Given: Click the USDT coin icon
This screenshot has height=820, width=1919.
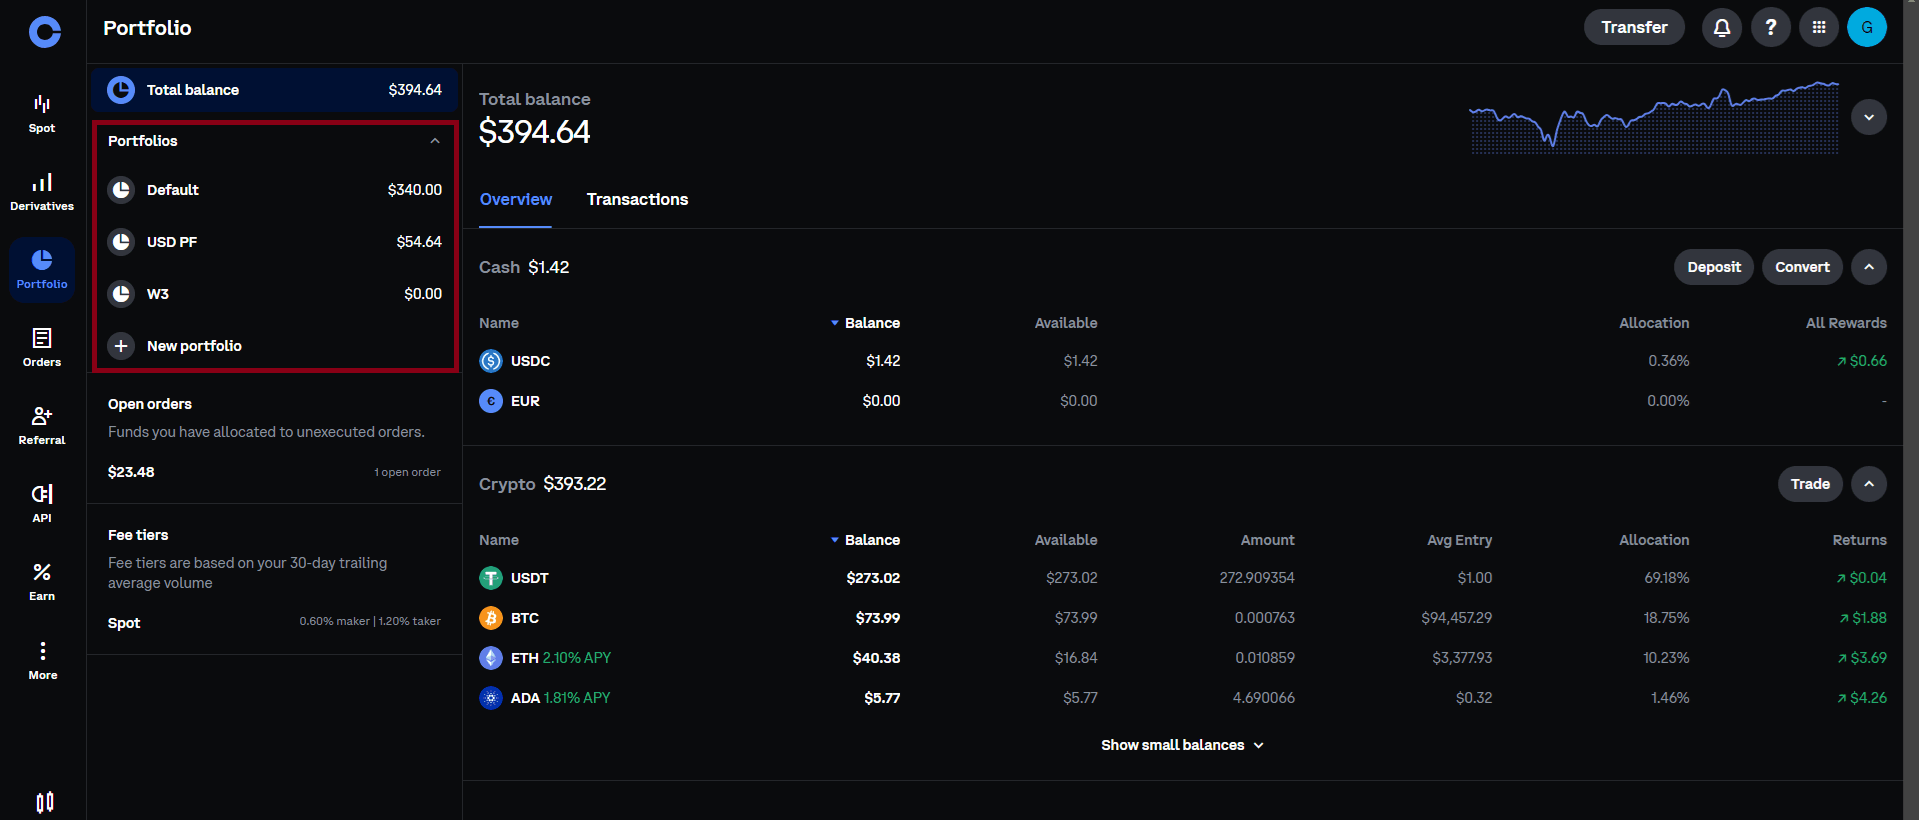Looking at the screenshot, I should (491, 578).
